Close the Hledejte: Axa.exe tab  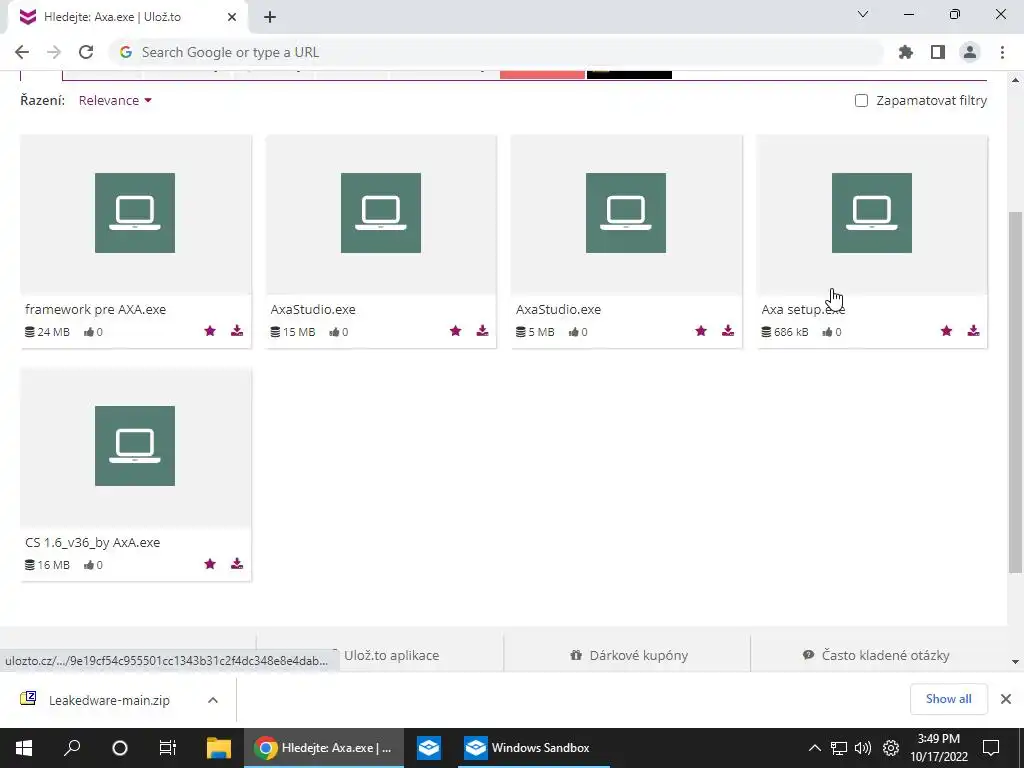[232, 17]
